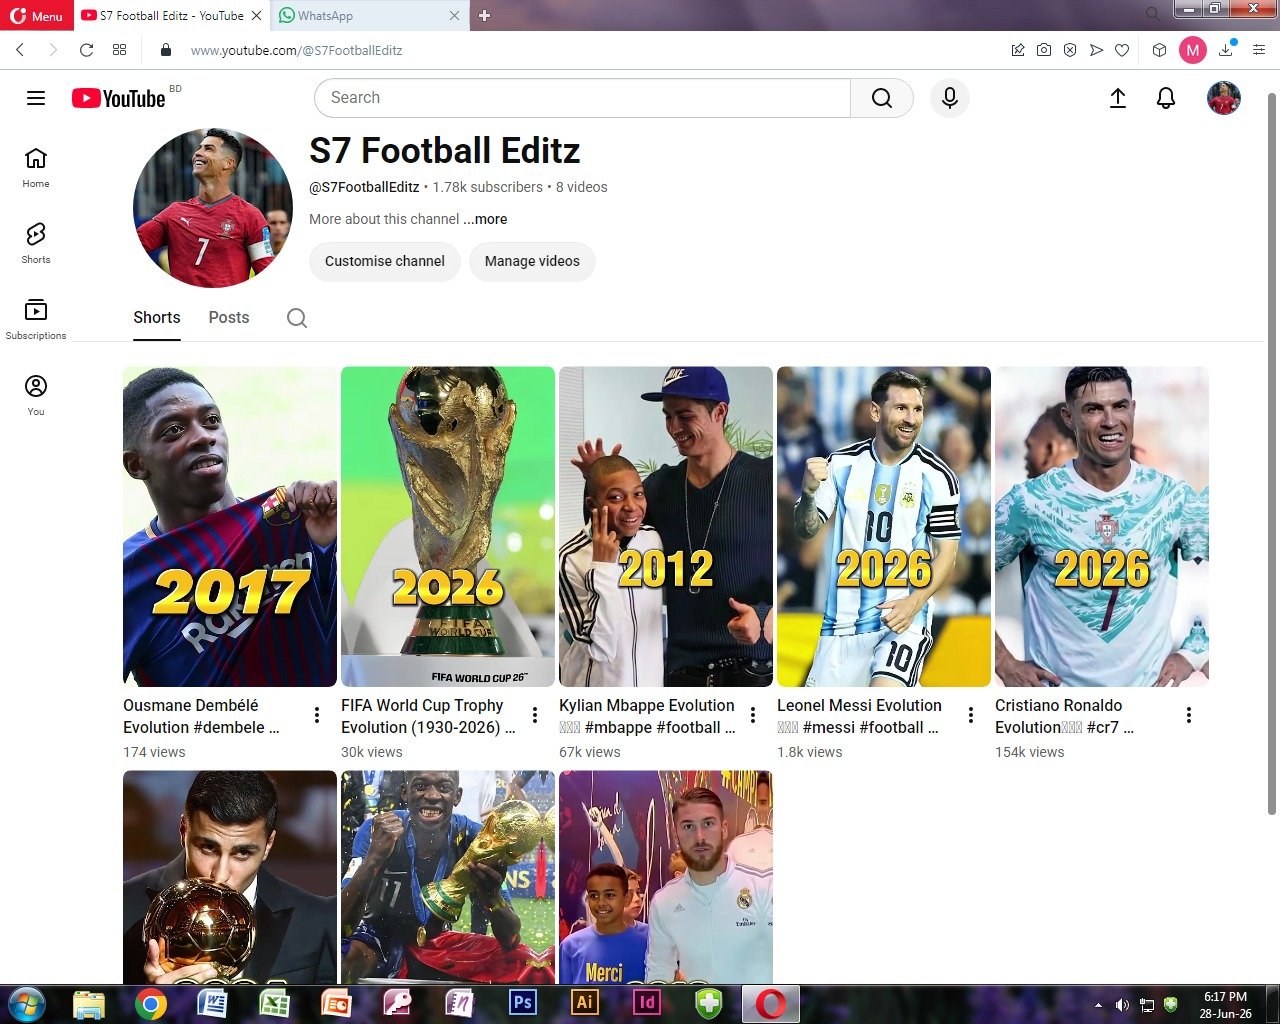
Task: Open the Ousmane Dembélé 2017 short thumbnail
Action: tap(230, 526)
